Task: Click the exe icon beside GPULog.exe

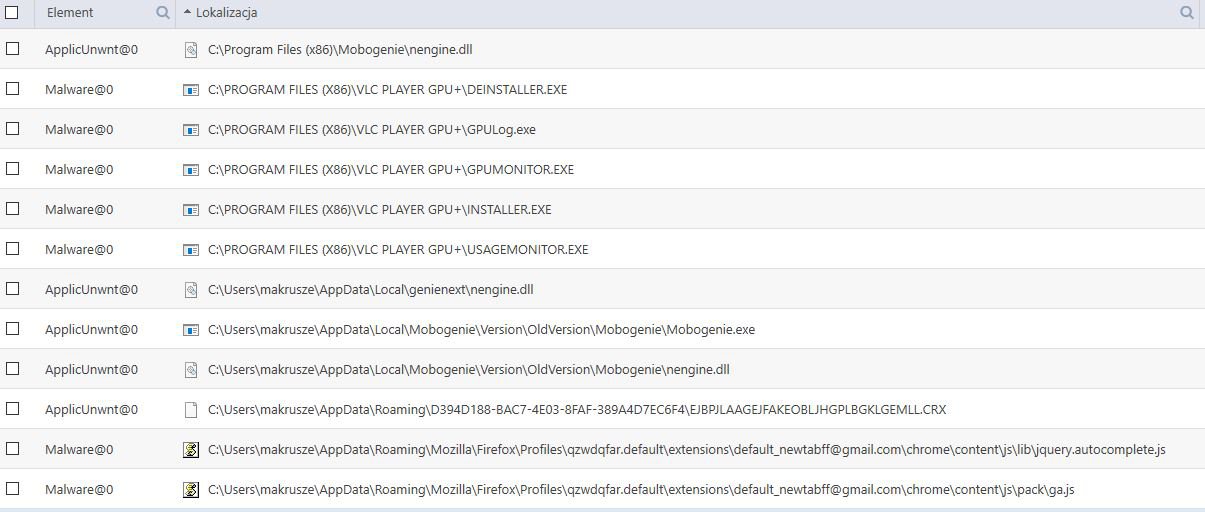Action: [191, 130]
